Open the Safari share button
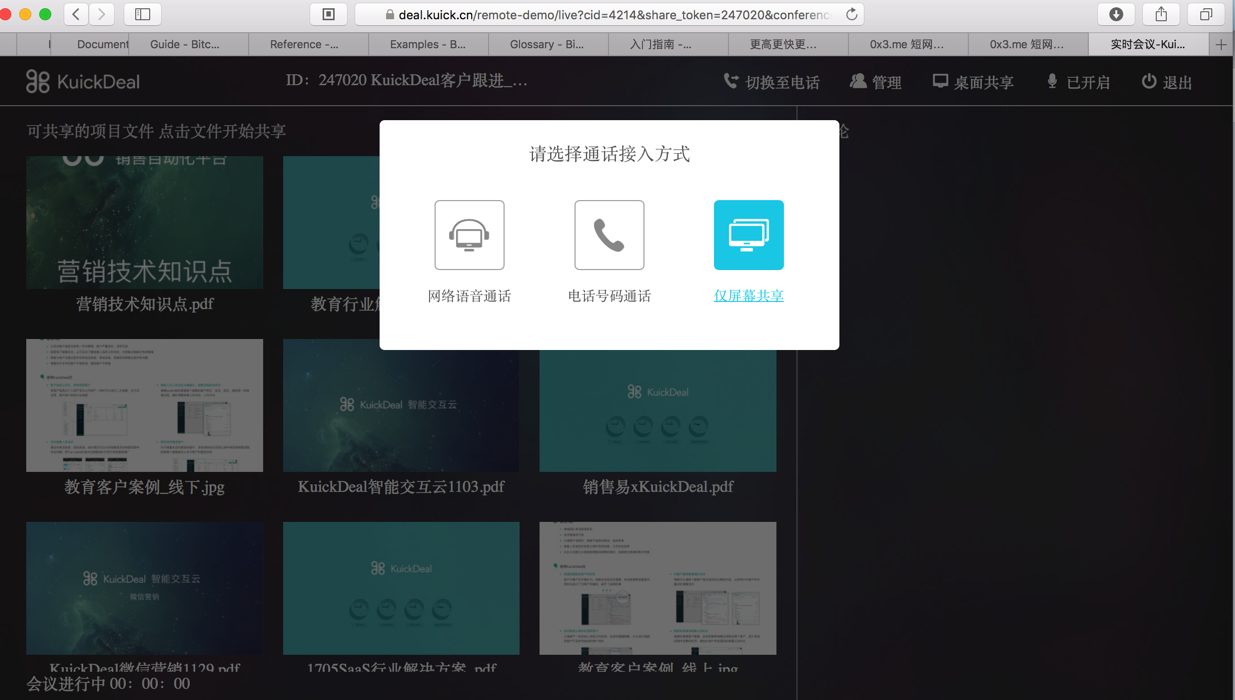 point(1161,14)
